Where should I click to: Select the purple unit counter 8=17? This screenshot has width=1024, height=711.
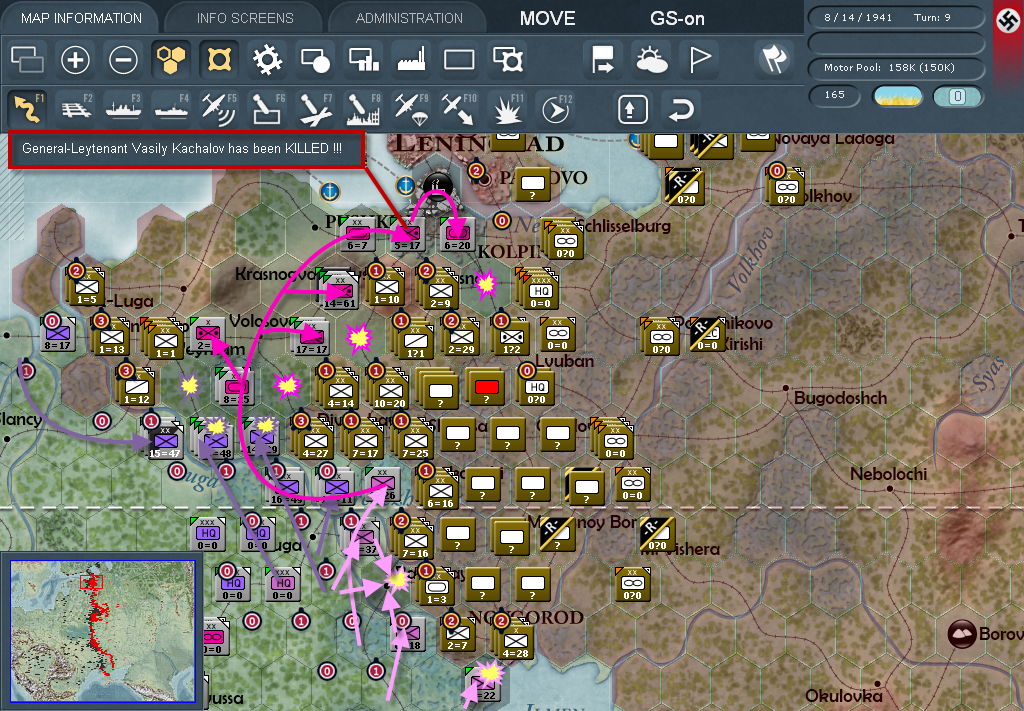(x=59, y=333)
